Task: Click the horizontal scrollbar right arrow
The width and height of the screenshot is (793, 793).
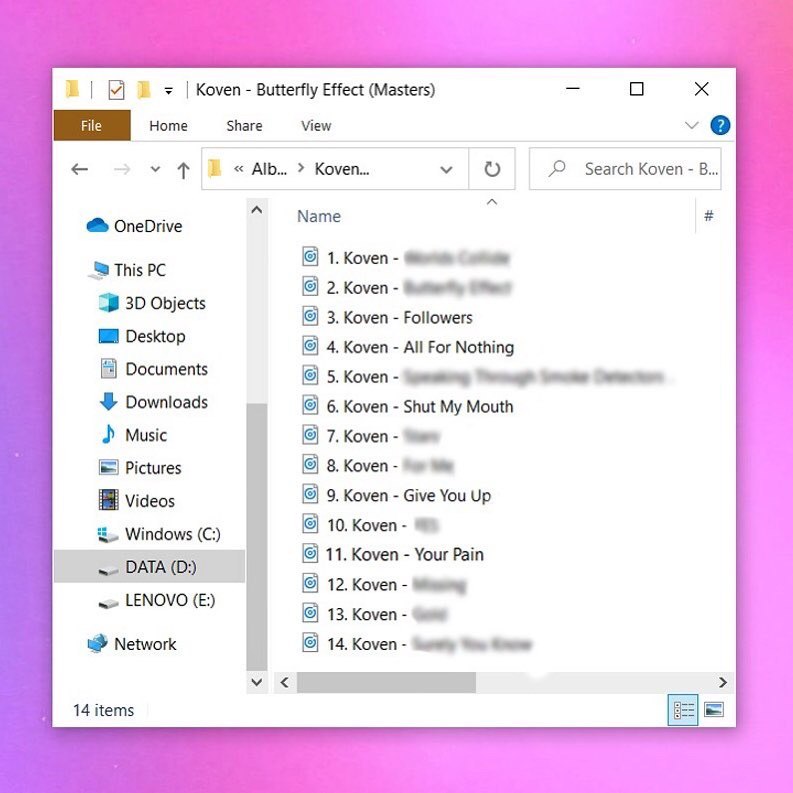Action: pos(723,682)
